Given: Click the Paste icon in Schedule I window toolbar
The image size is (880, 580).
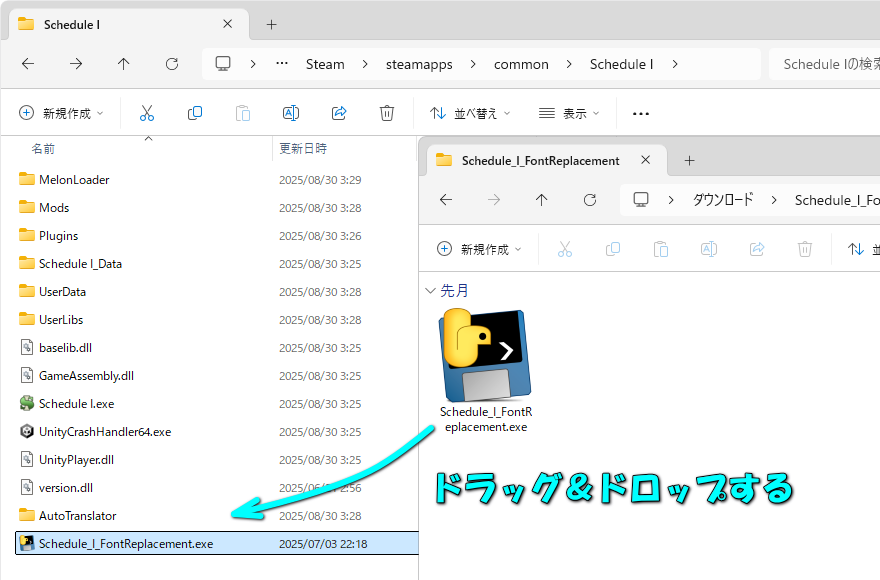Looking at the screenshot, I should click(x=242, y=113).
